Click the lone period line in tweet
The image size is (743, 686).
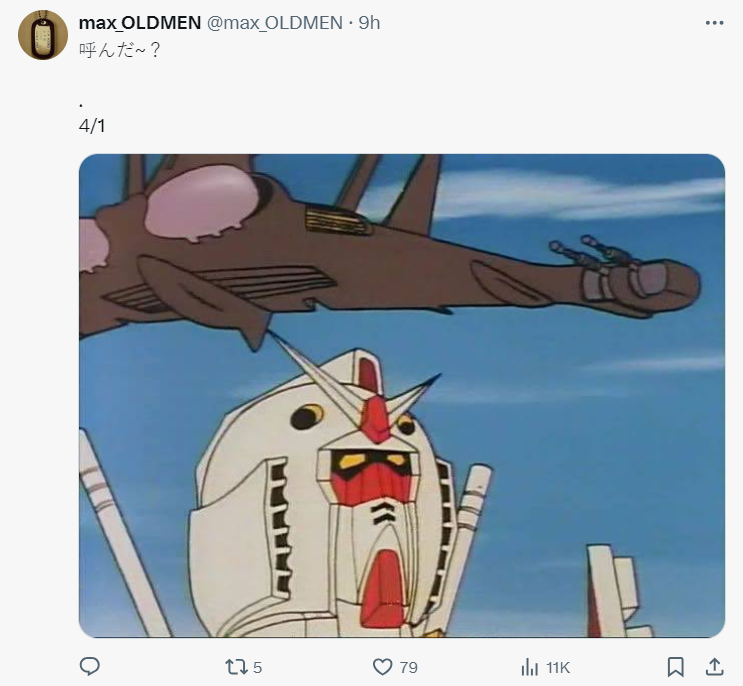click(80, 102)
